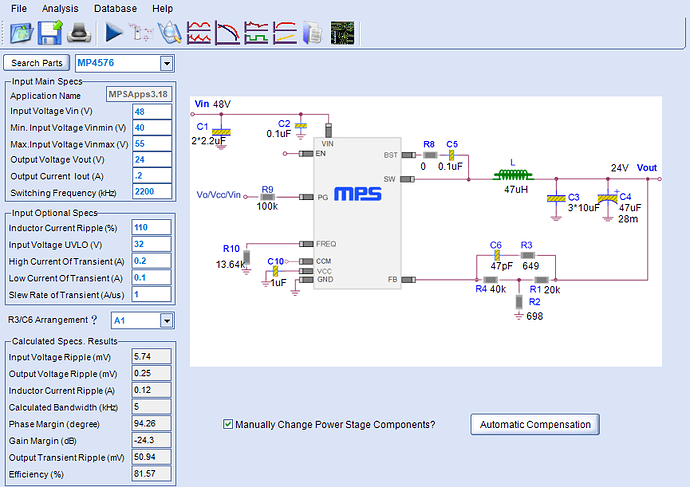Click the Output Transient Ripple value 50.94

151,457
